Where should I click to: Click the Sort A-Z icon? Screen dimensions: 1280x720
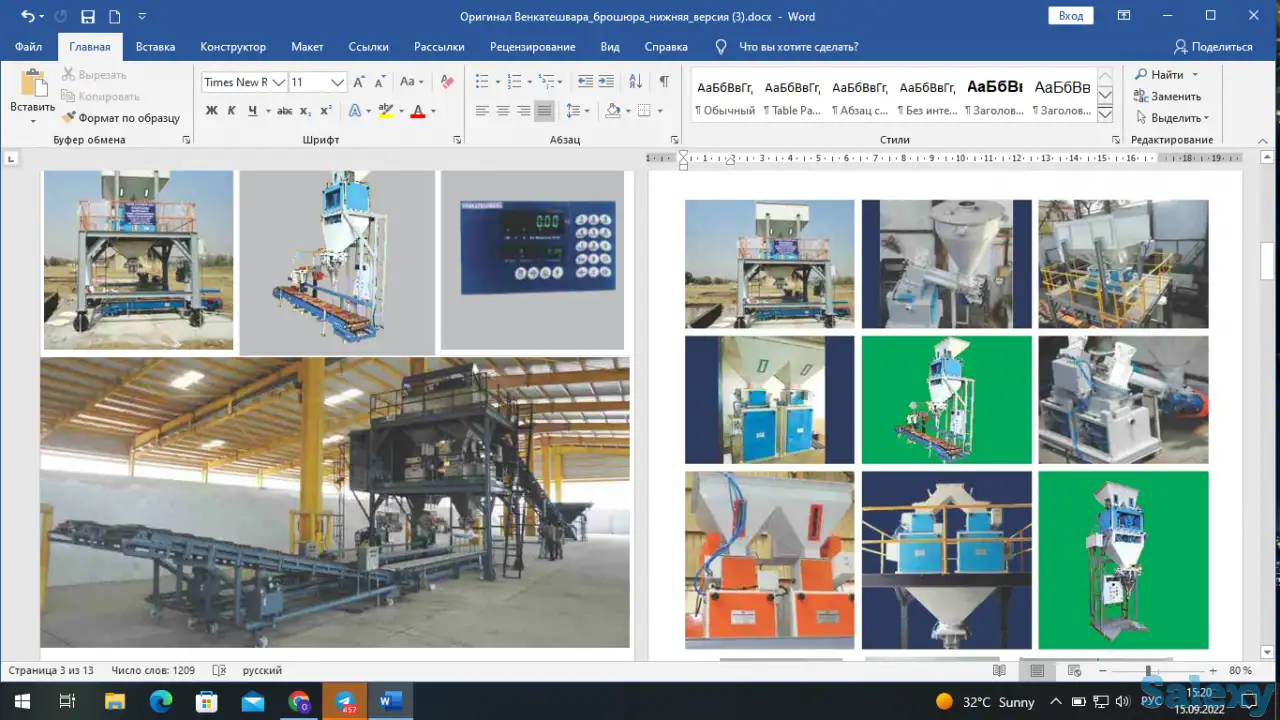coord(635,82)
